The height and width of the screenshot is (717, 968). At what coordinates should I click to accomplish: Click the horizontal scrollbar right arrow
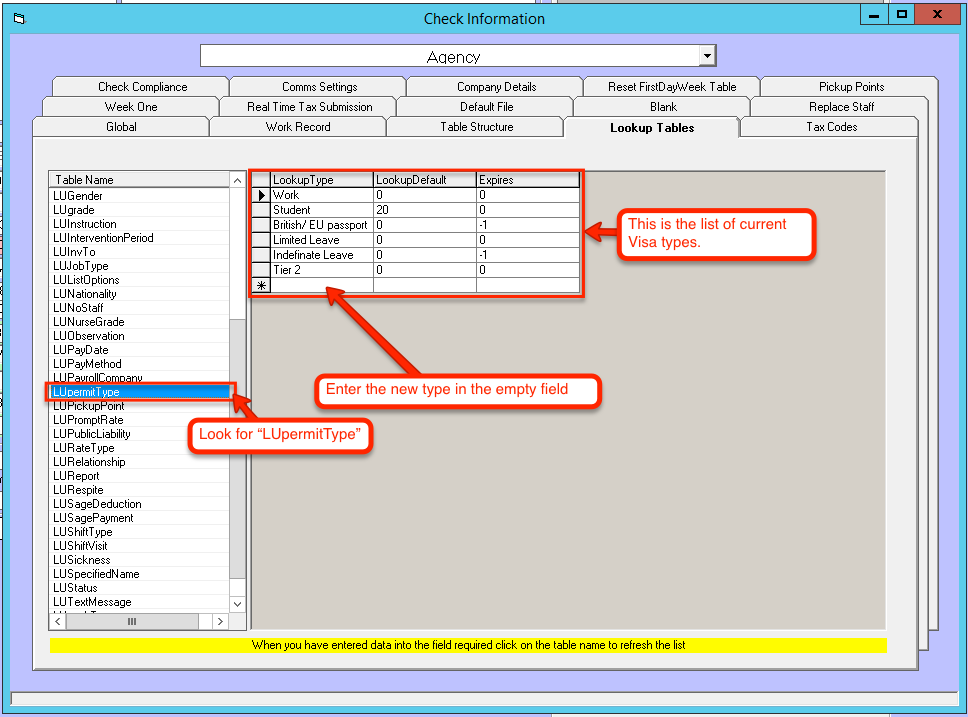(x=219, y=622)
